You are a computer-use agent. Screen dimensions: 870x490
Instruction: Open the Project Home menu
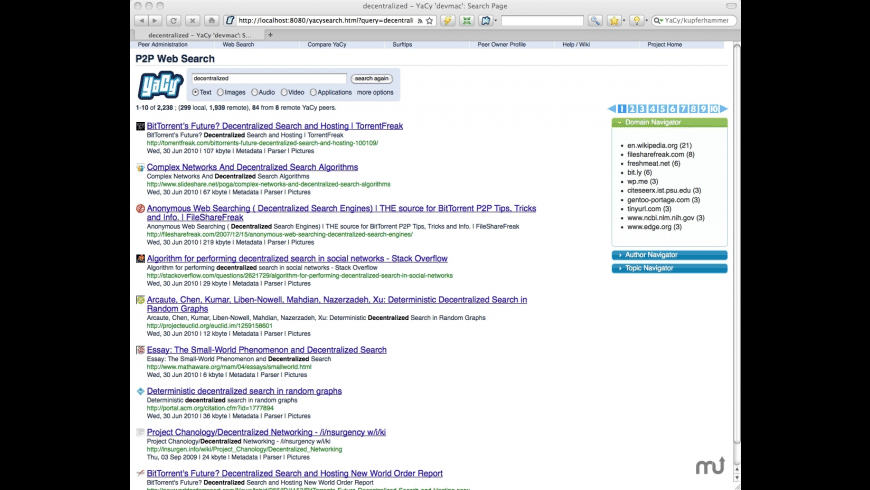tap(665, 44)
